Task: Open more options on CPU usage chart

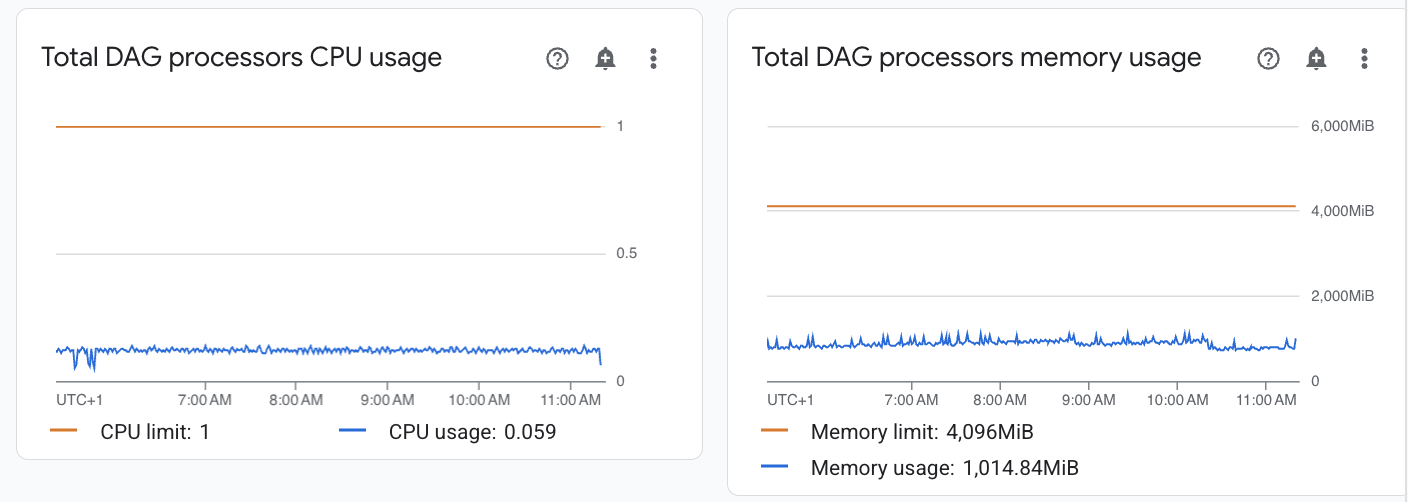Action: pyautogui.click(x=653, y=59)
